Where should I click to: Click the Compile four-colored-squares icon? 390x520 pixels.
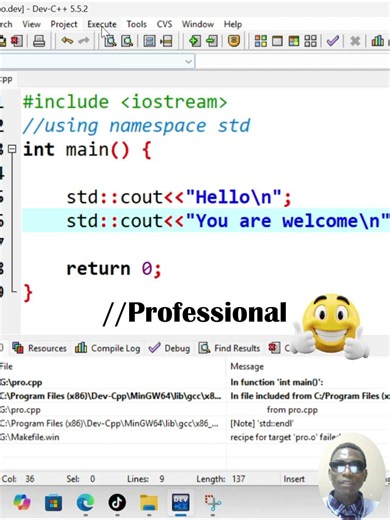261,41
